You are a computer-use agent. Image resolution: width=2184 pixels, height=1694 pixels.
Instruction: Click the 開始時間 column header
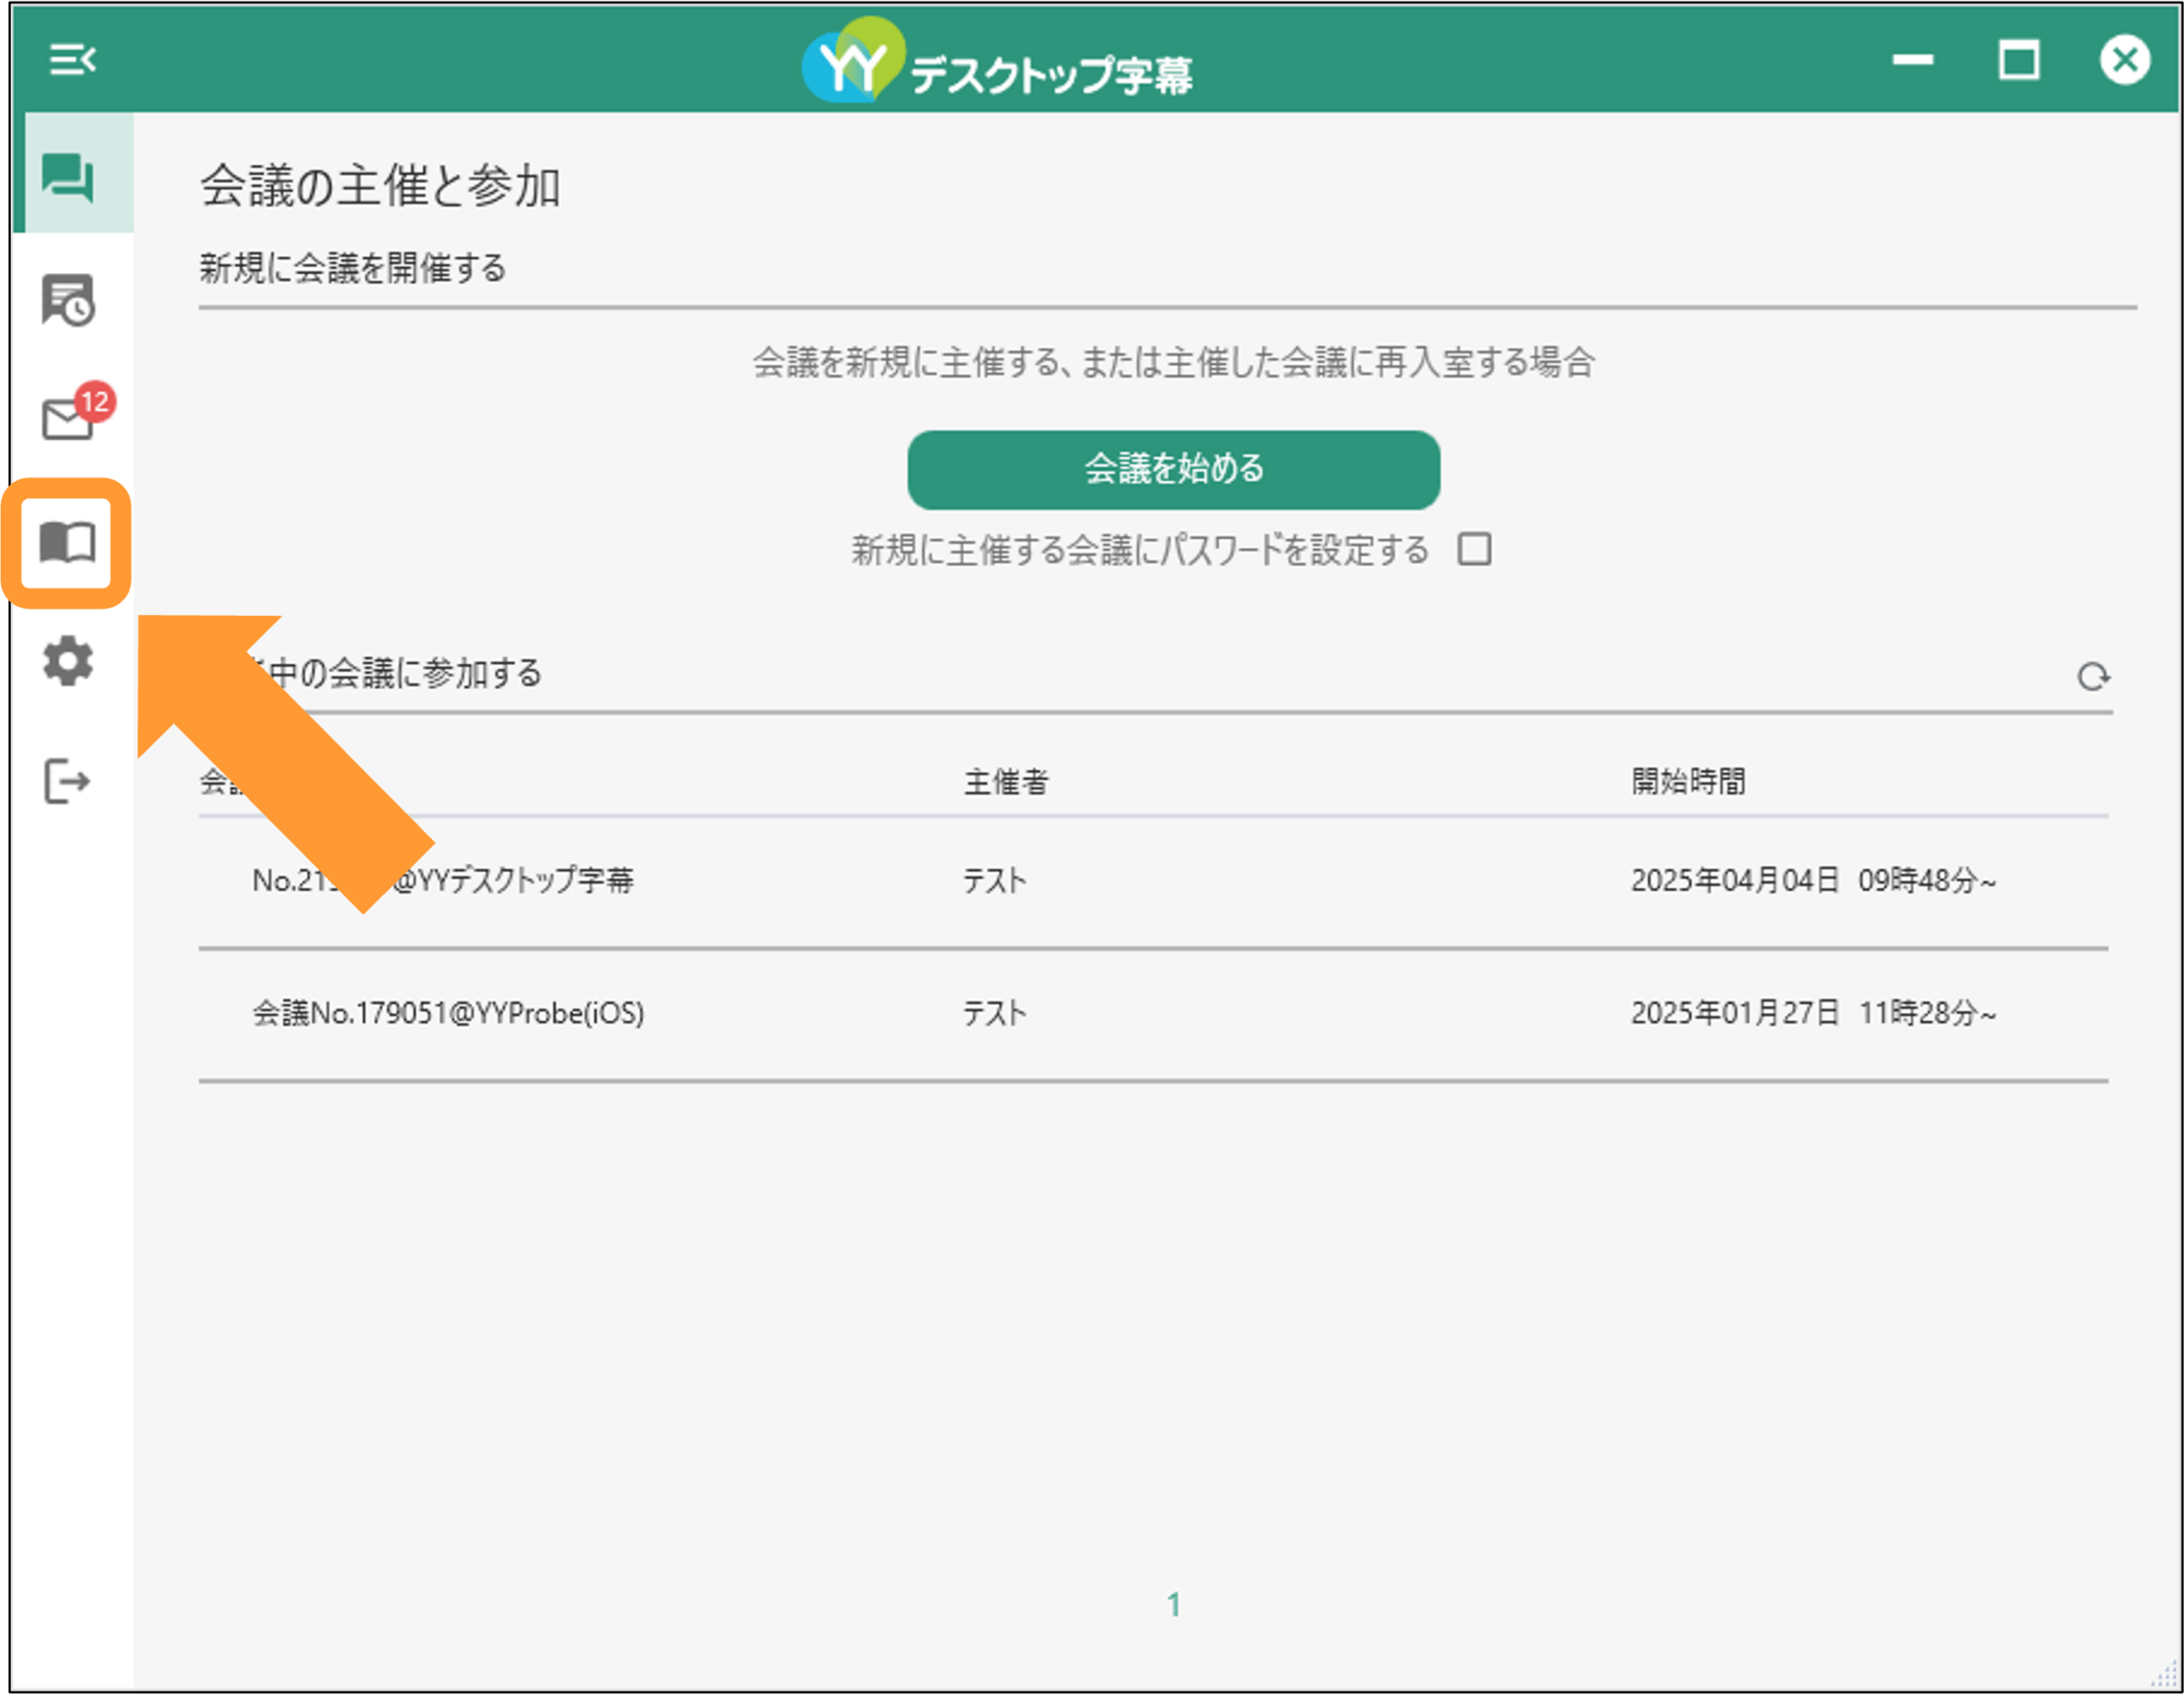click(1688, 781)
